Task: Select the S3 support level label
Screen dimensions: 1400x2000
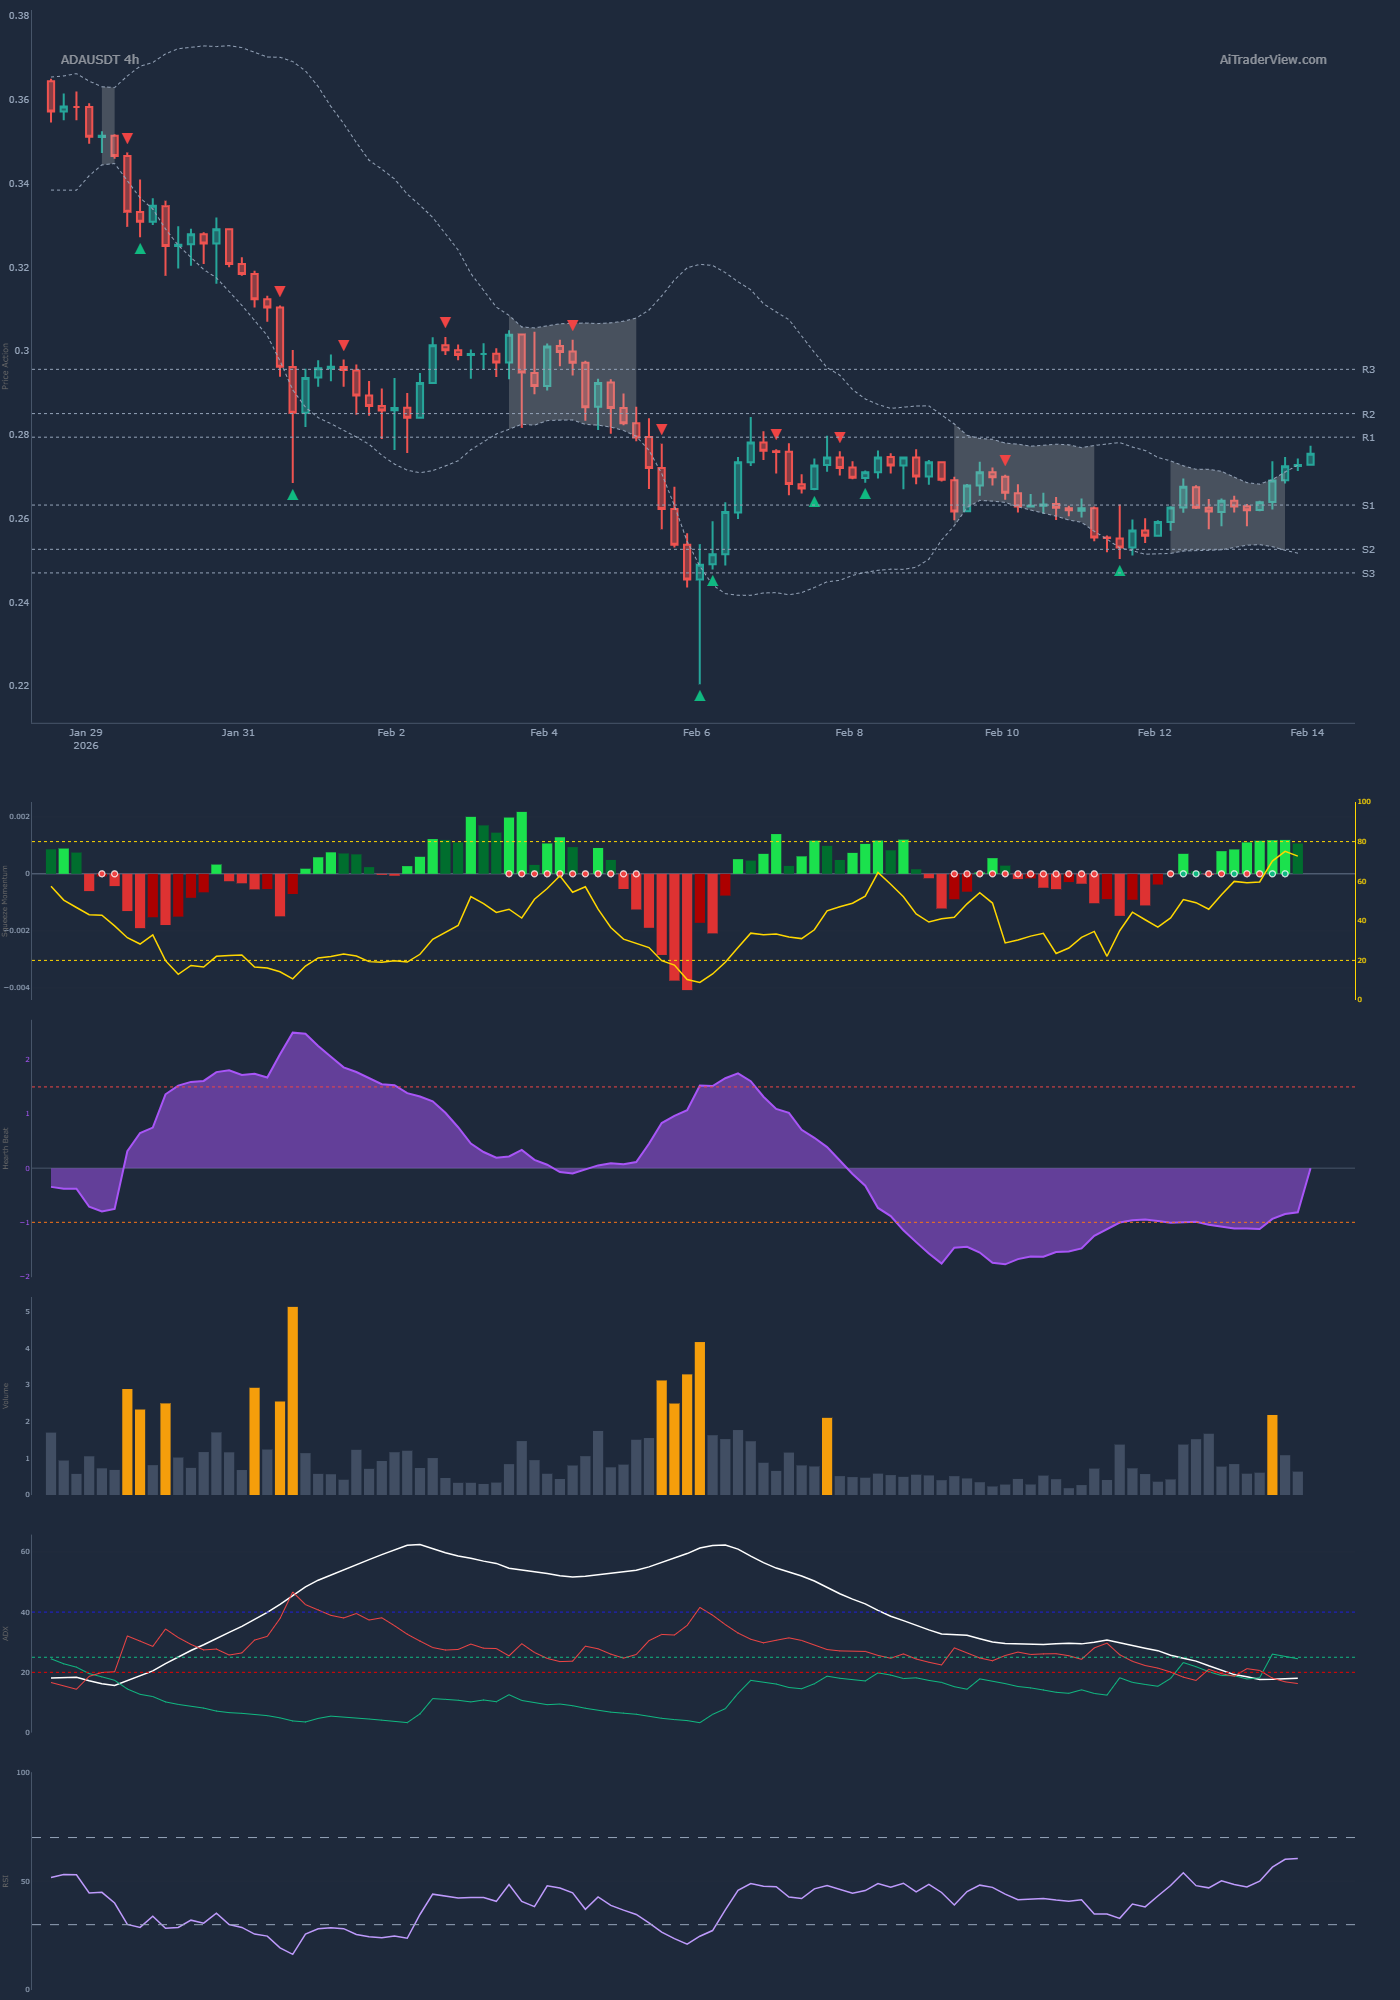Action: [x=1368, y=574]
